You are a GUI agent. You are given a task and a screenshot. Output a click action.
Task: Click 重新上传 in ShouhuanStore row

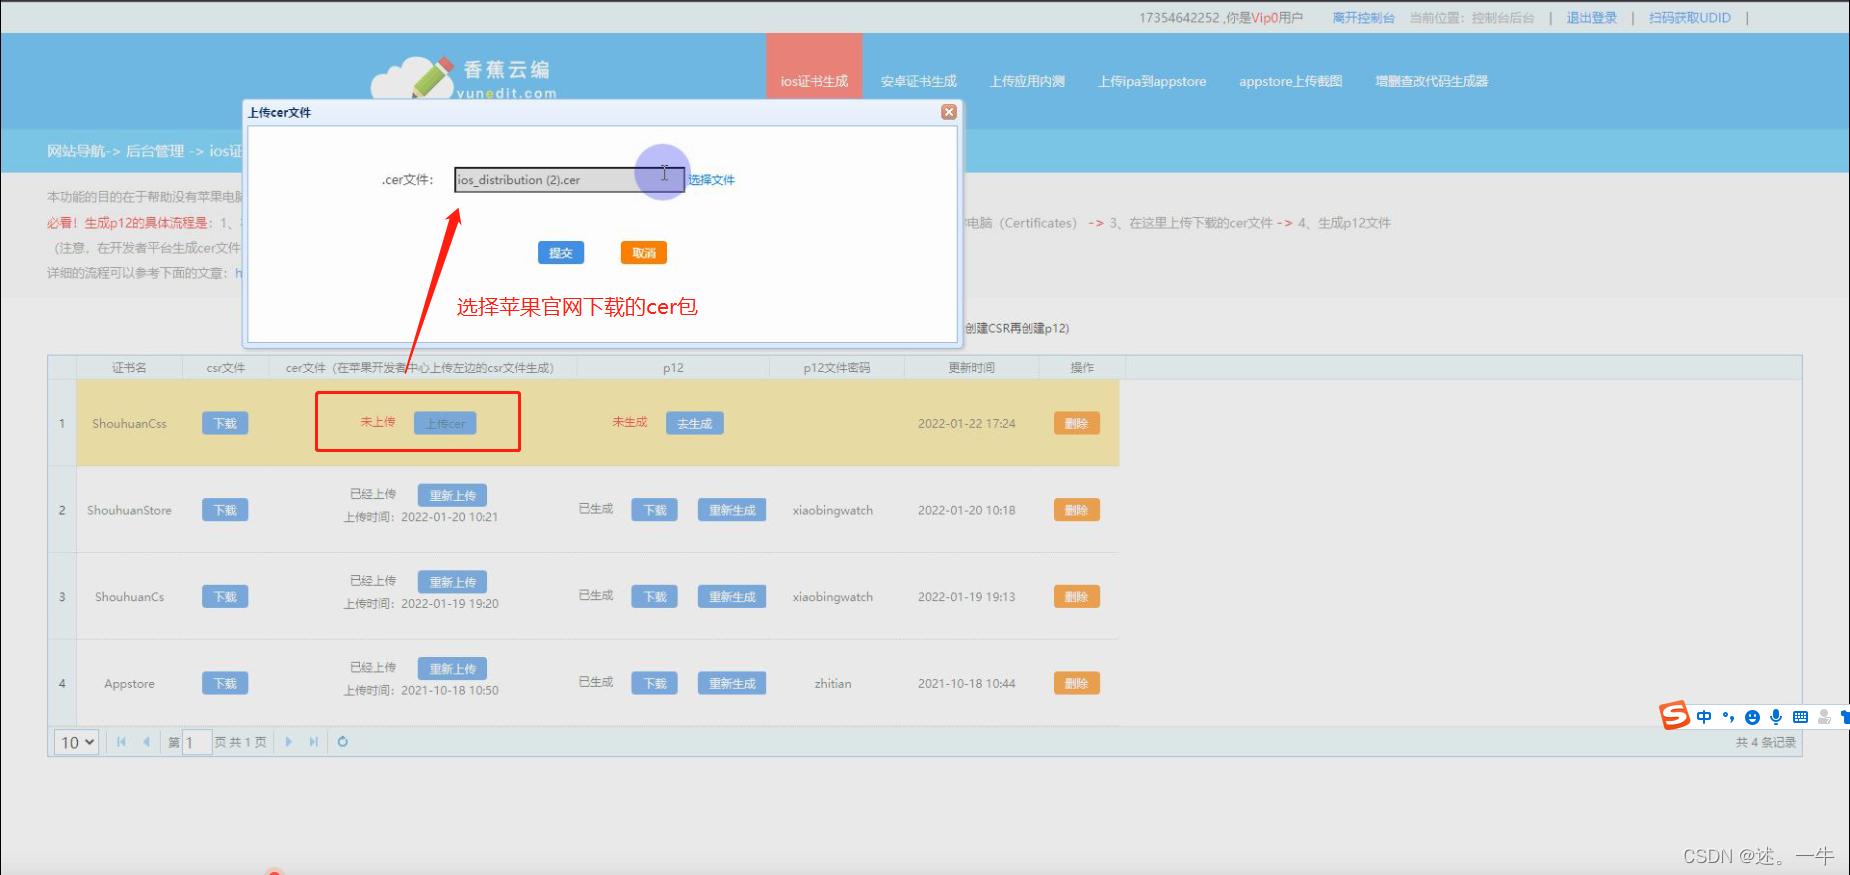(x=452, y=495)
